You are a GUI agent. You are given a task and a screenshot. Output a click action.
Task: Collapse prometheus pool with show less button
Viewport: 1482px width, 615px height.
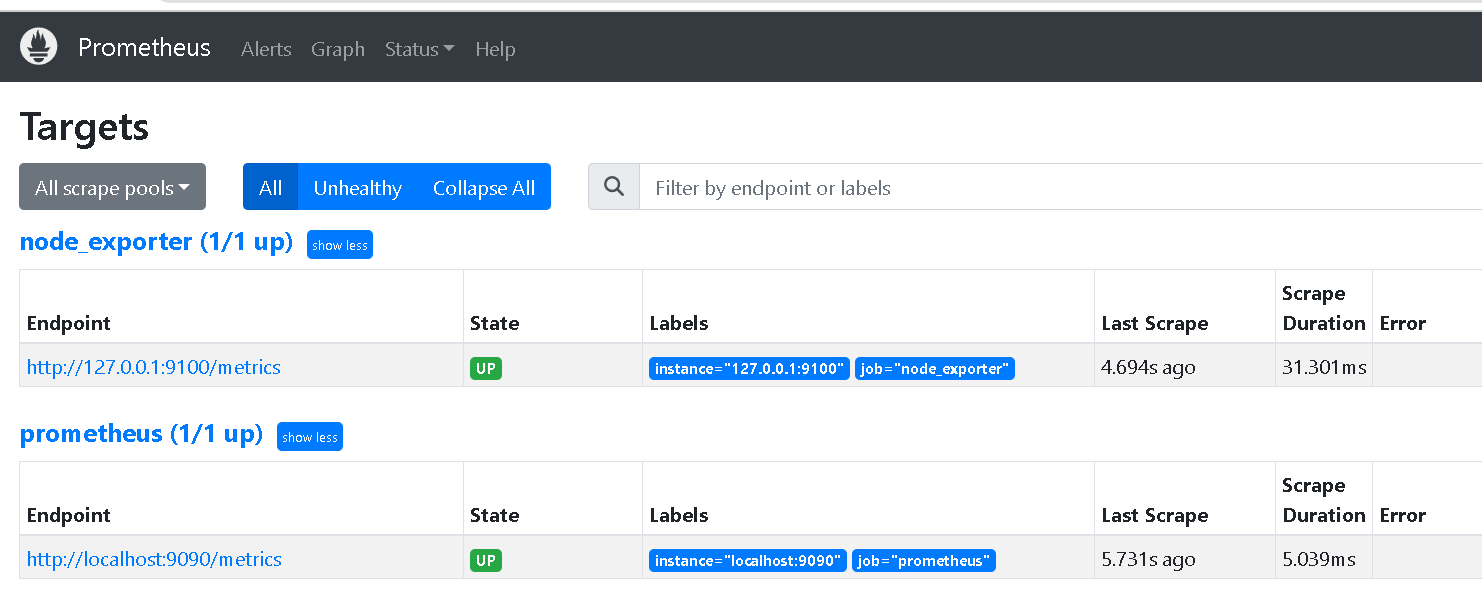point(310,437)
